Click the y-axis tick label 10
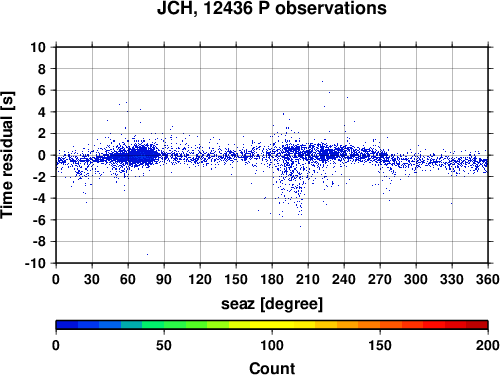Viewport: 500px width, 375px height. tap(38, 47)
